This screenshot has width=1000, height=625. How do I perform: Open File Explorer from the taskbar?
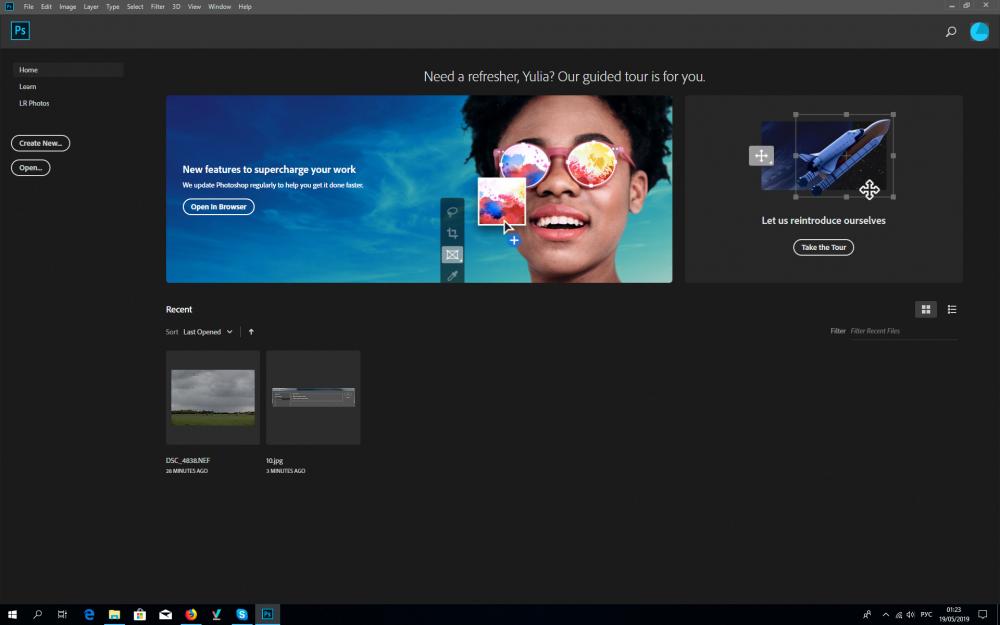click(114, 614)
